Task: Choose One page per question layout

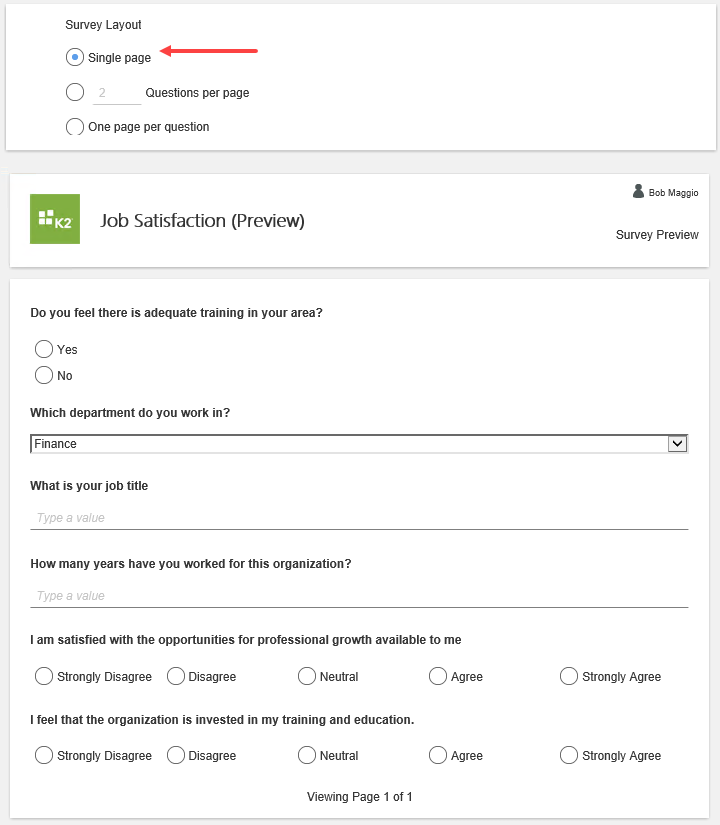Action: pyautogui.click(x=75, y=127)
